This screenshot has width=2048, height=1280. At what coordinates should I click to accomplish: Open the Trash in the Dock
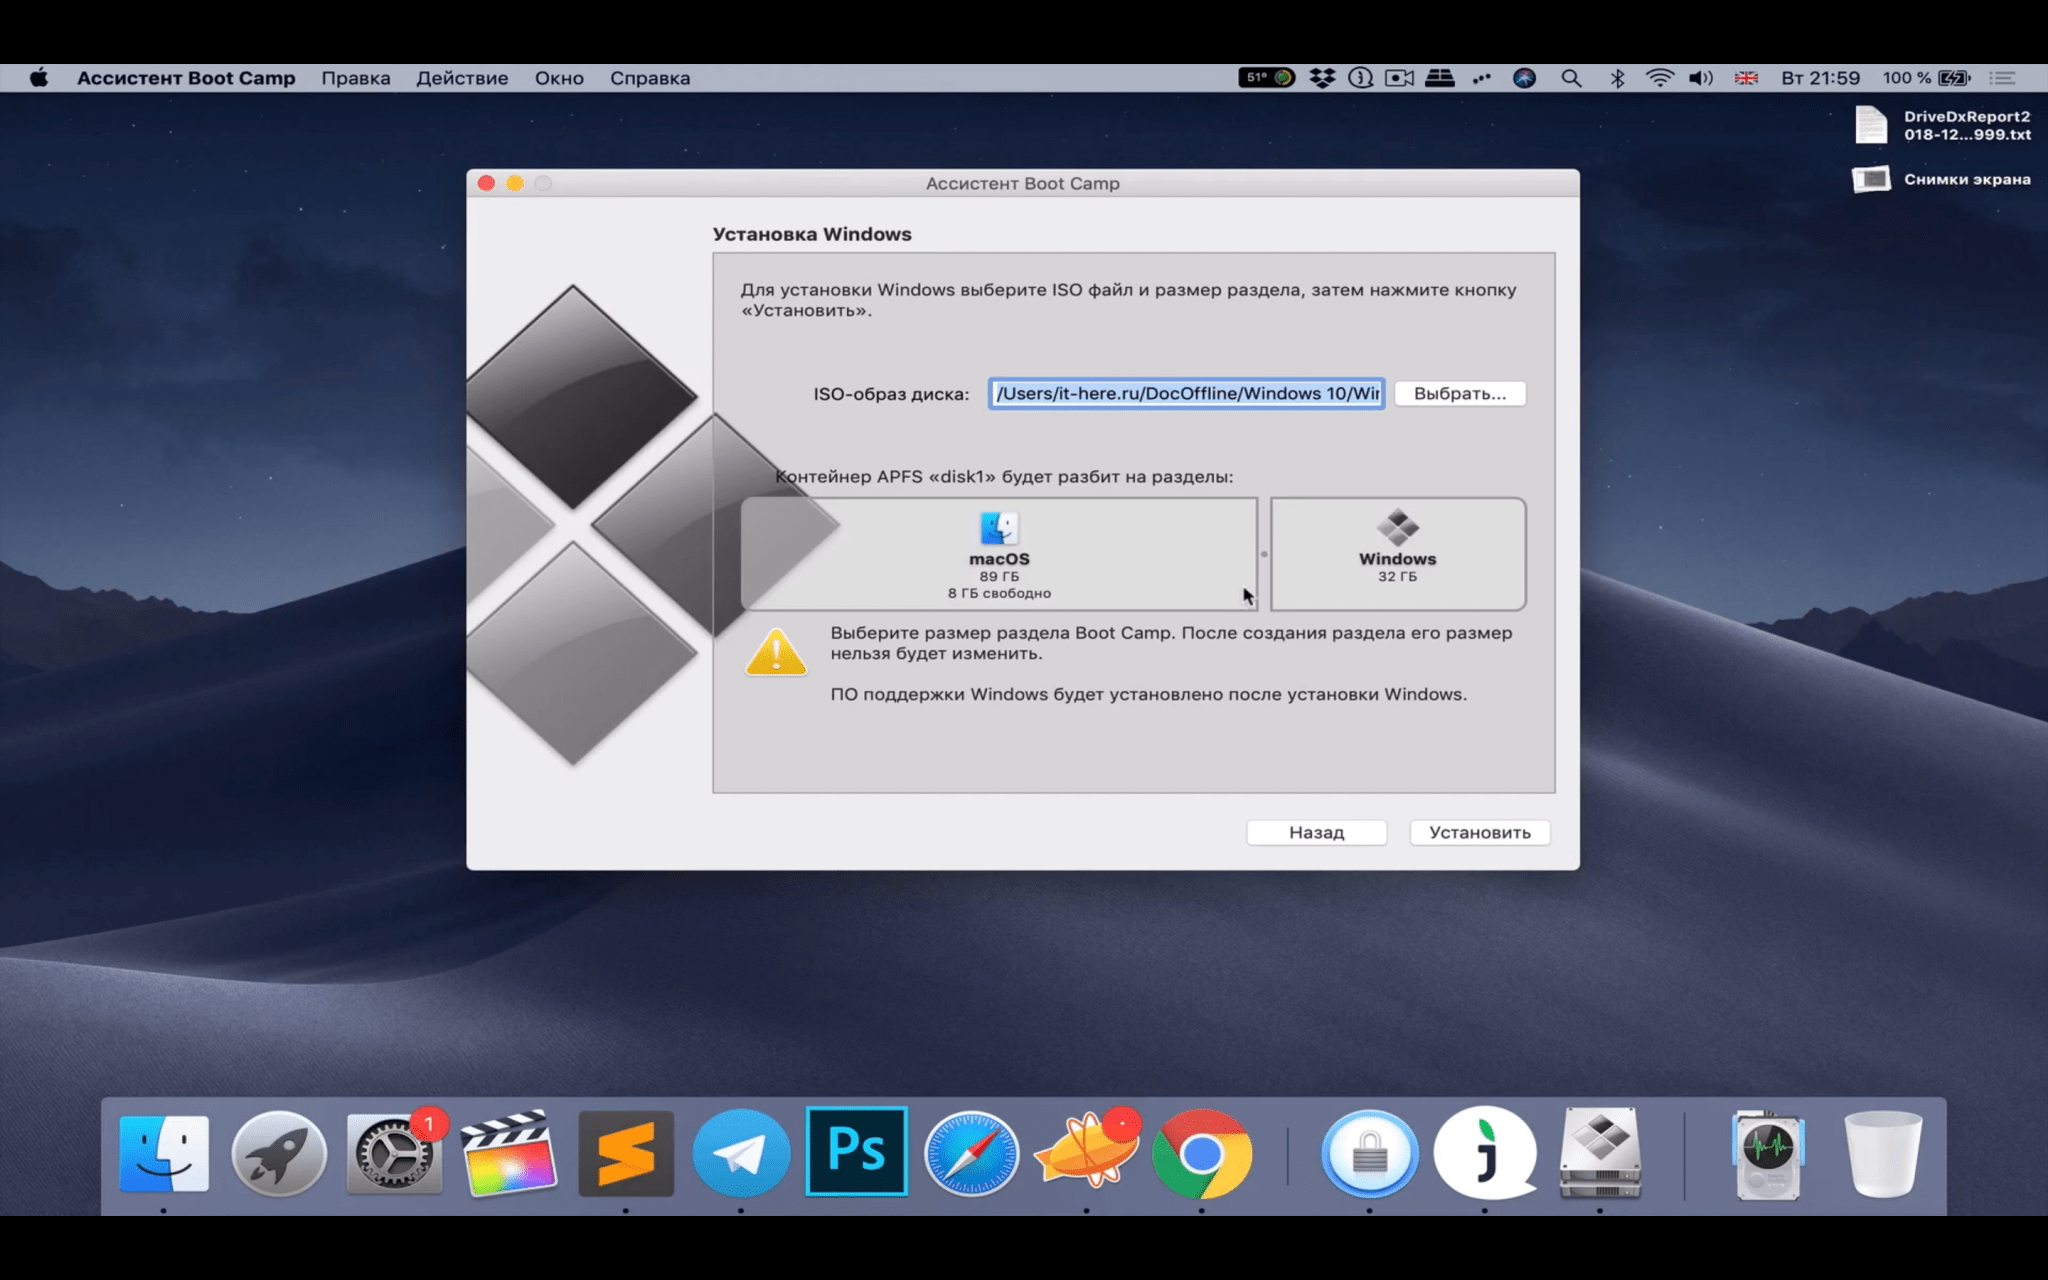[1884, 1153]
